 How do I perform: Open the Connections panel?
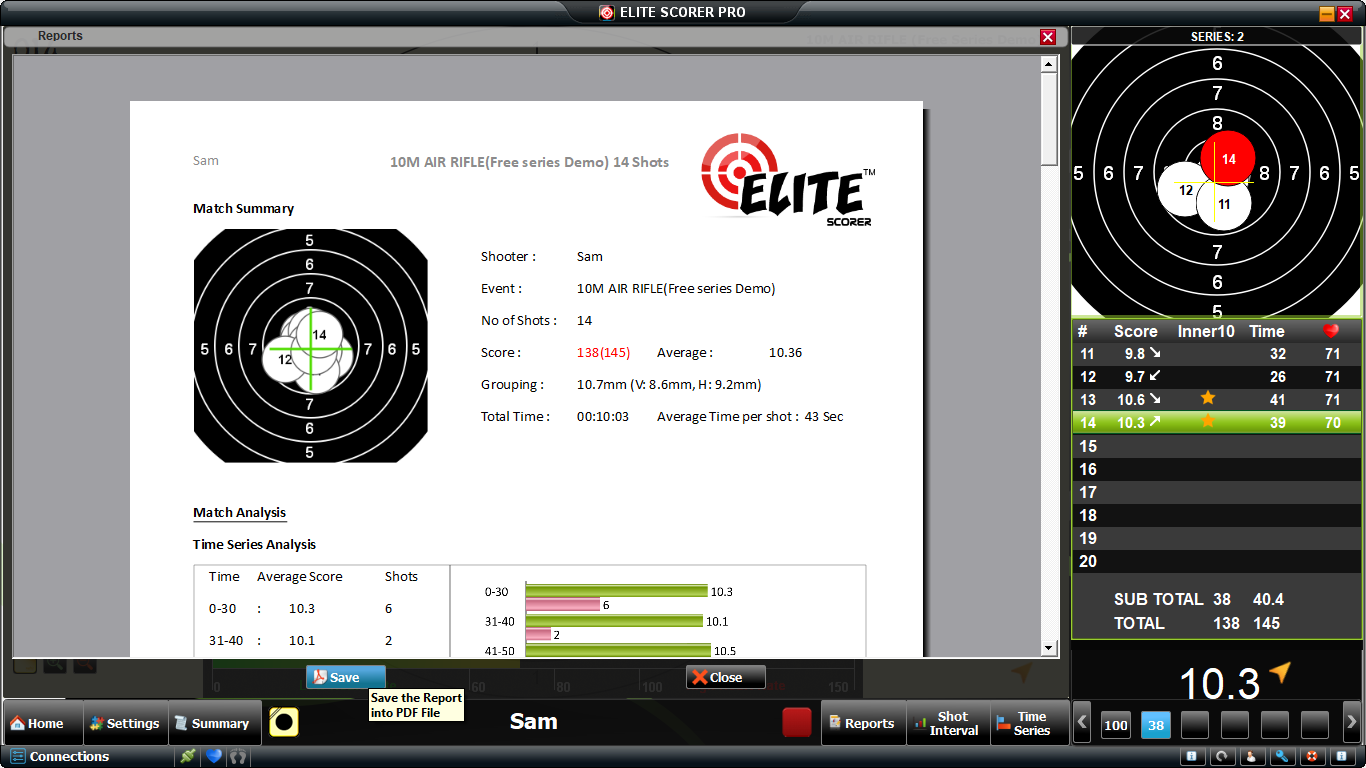(x=59, y=756)
